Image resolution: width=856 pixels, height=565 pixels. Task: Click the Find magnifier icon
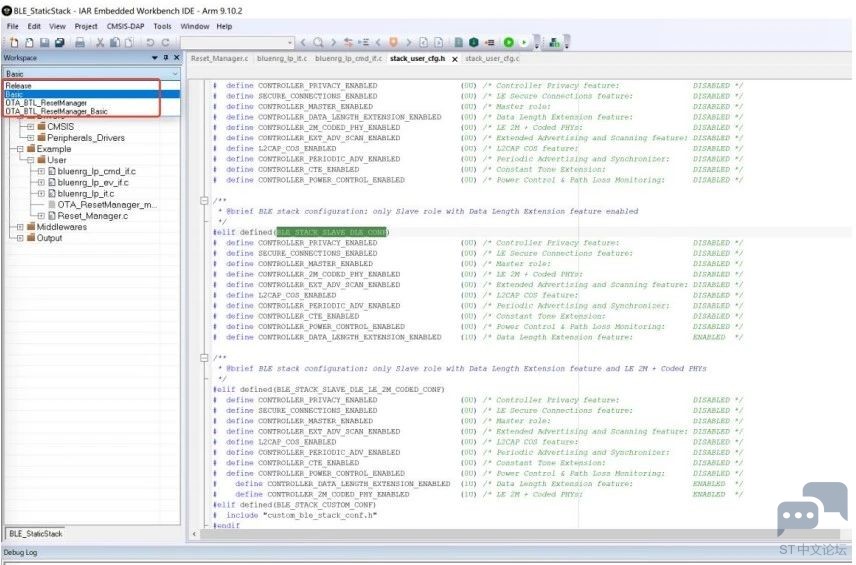pyautogui.click(x=318, y=43)
